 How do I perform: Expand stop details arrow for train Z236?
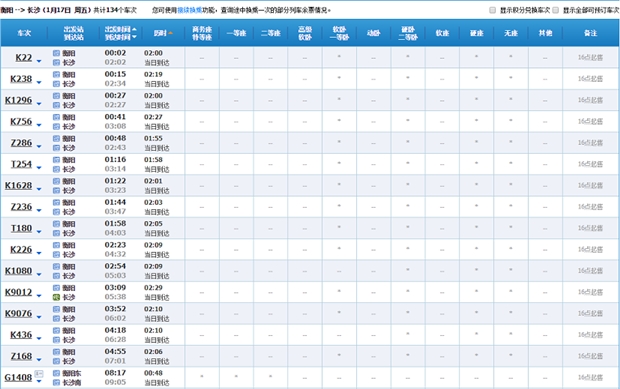[39, 211]
